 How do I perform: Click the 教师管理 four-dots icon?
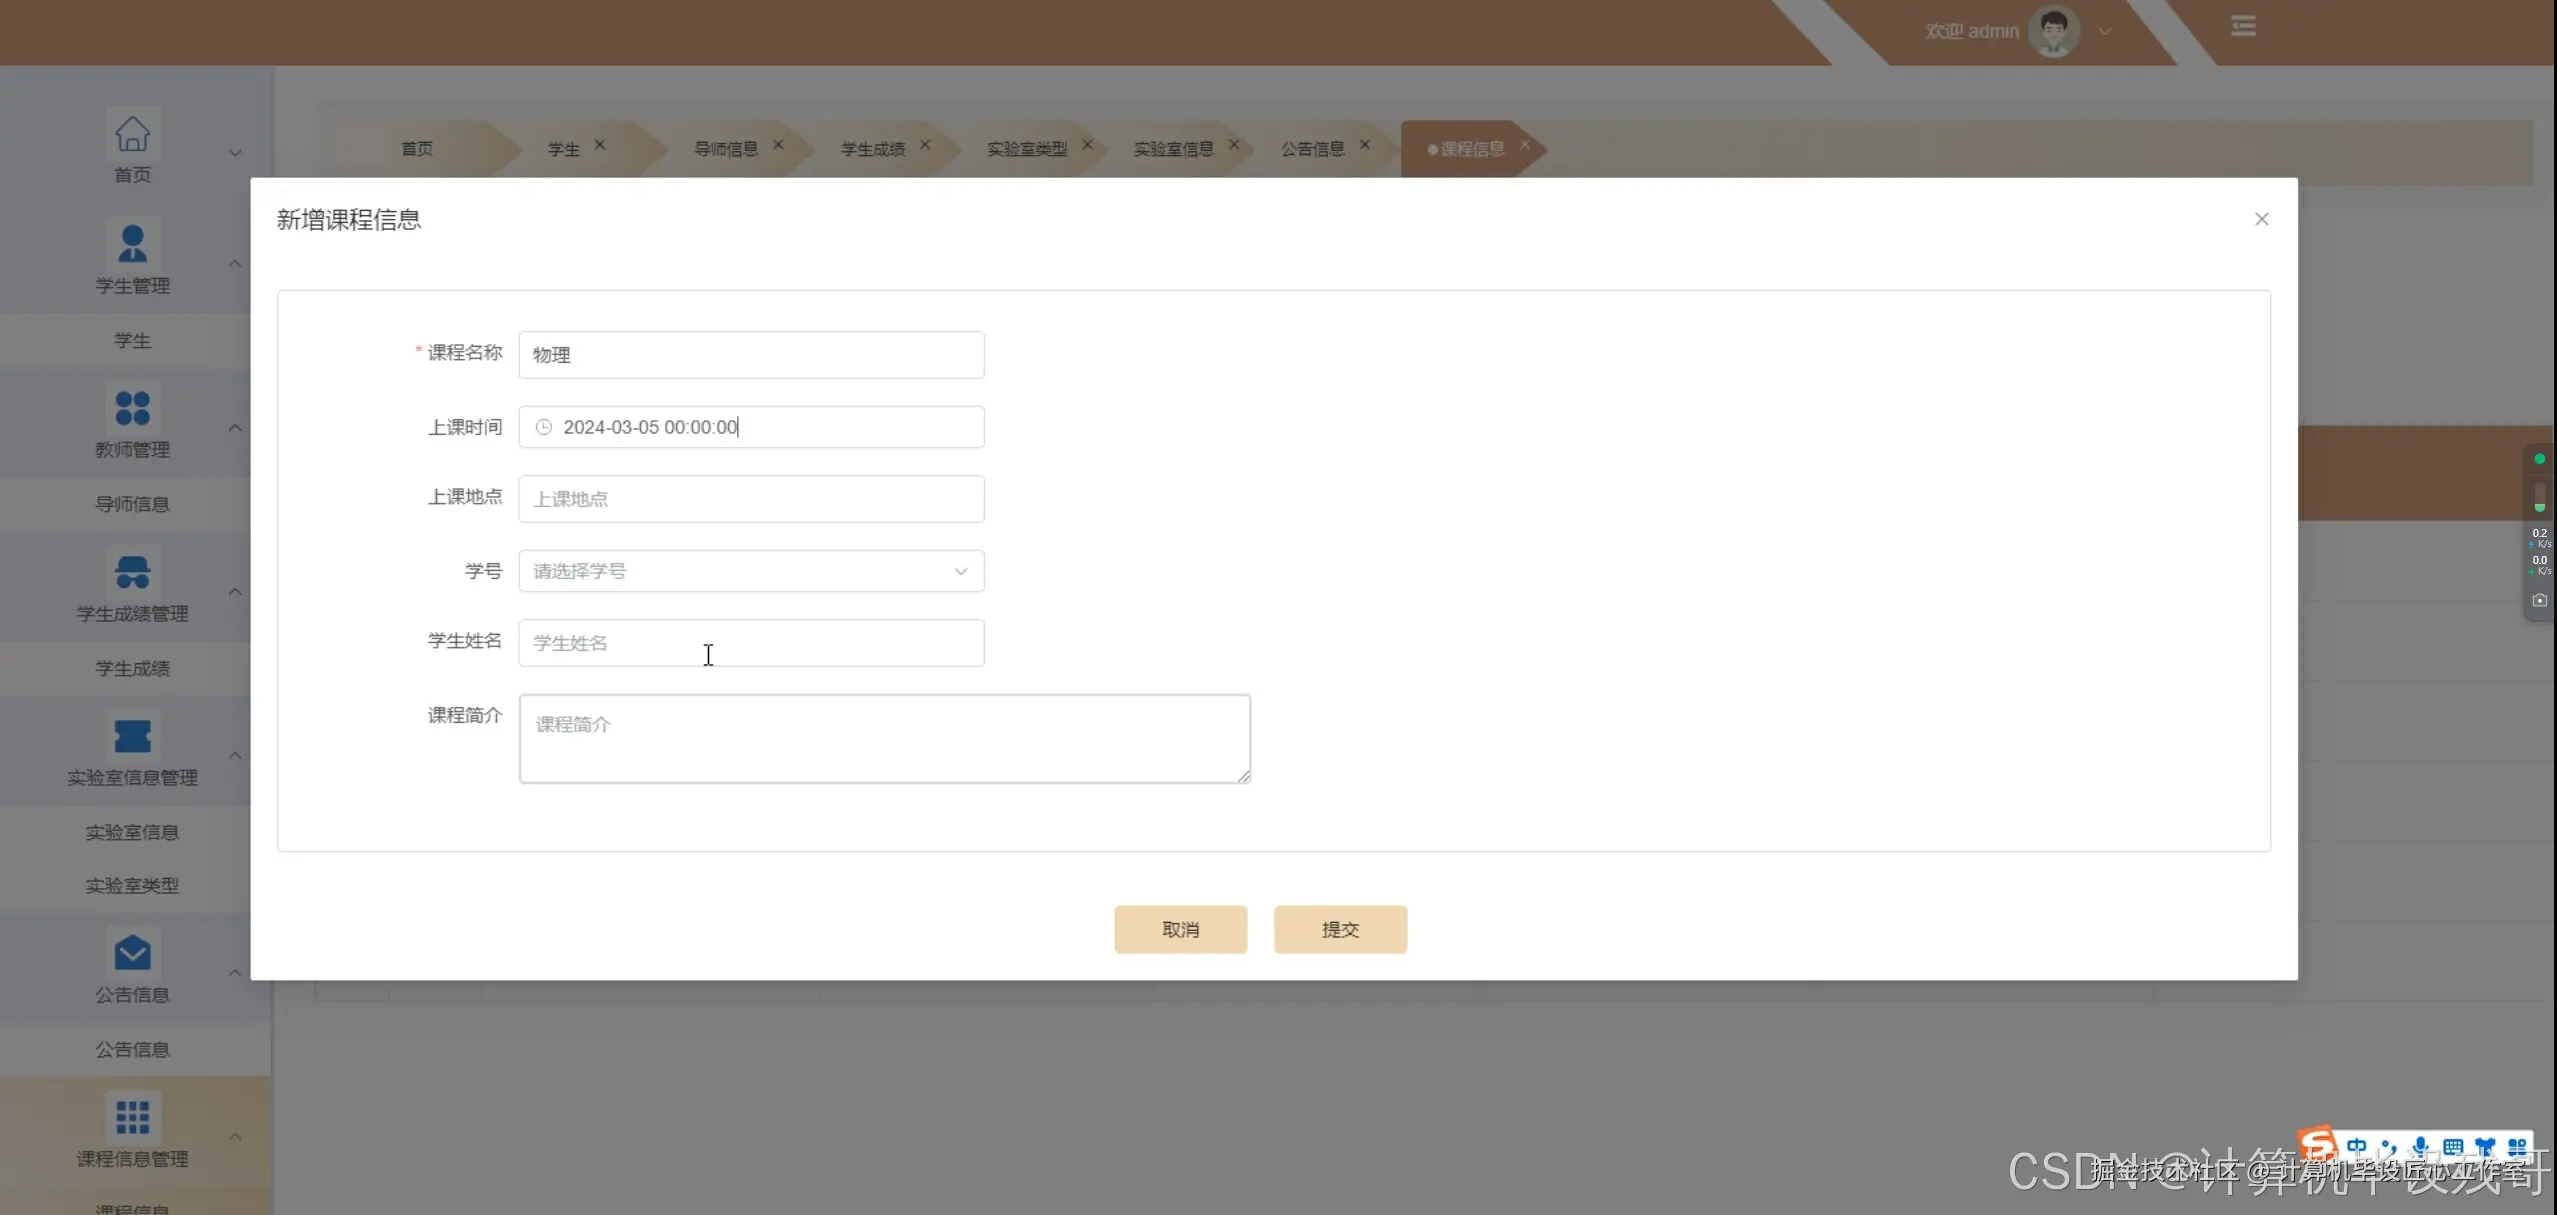pos(132,408)
